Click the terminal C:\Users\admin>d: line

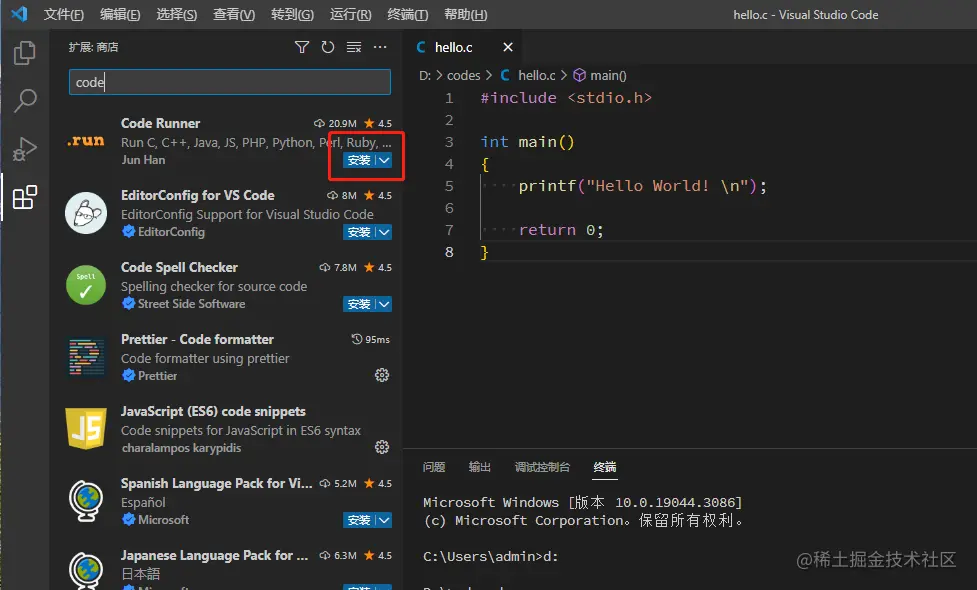(491, 556)
